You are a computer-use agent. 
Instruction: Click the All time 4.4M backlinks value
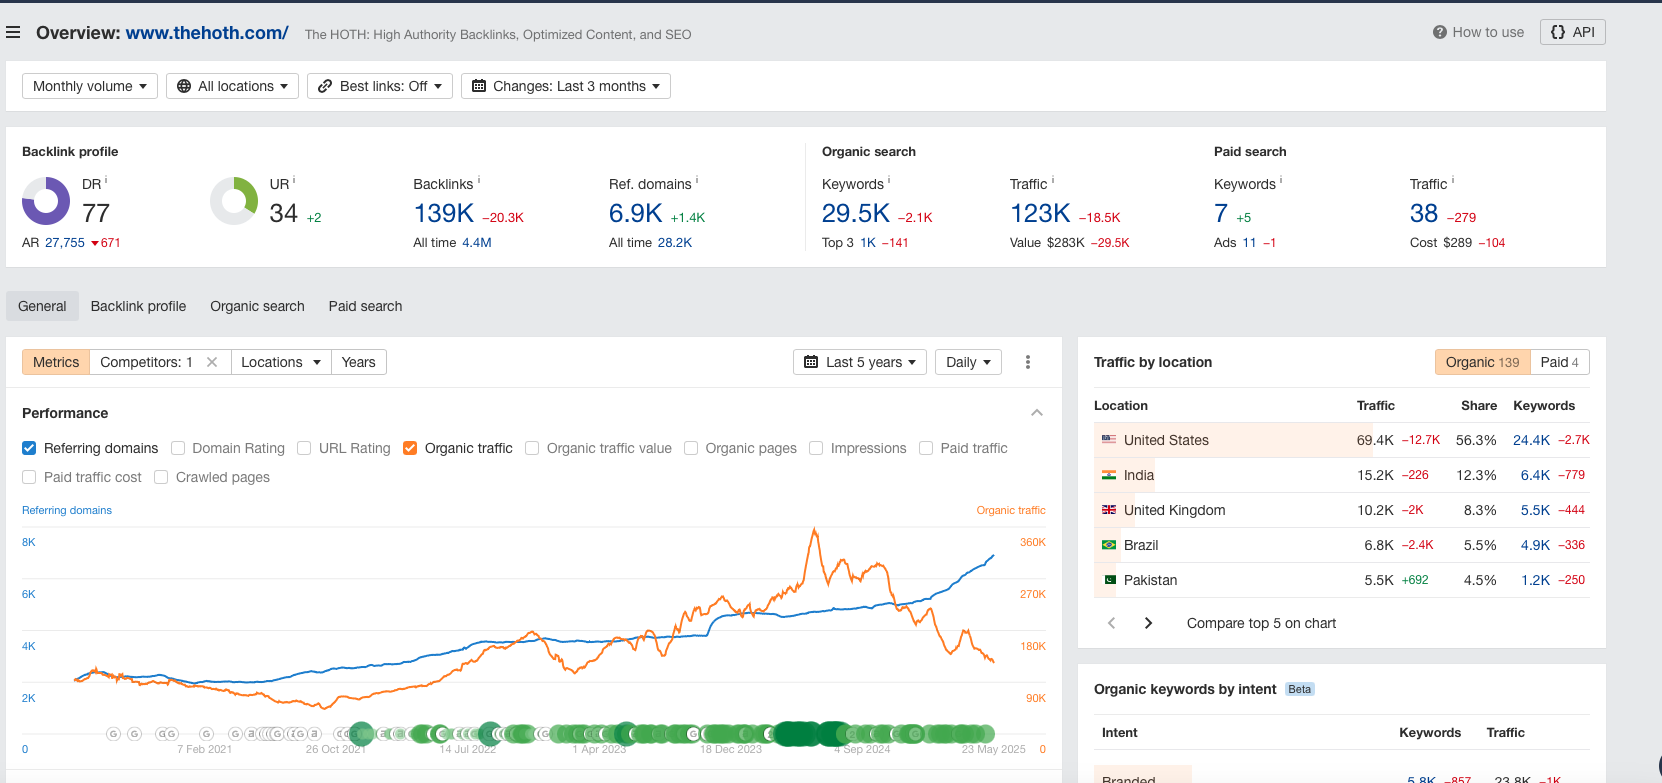click(x=477, y=243)
